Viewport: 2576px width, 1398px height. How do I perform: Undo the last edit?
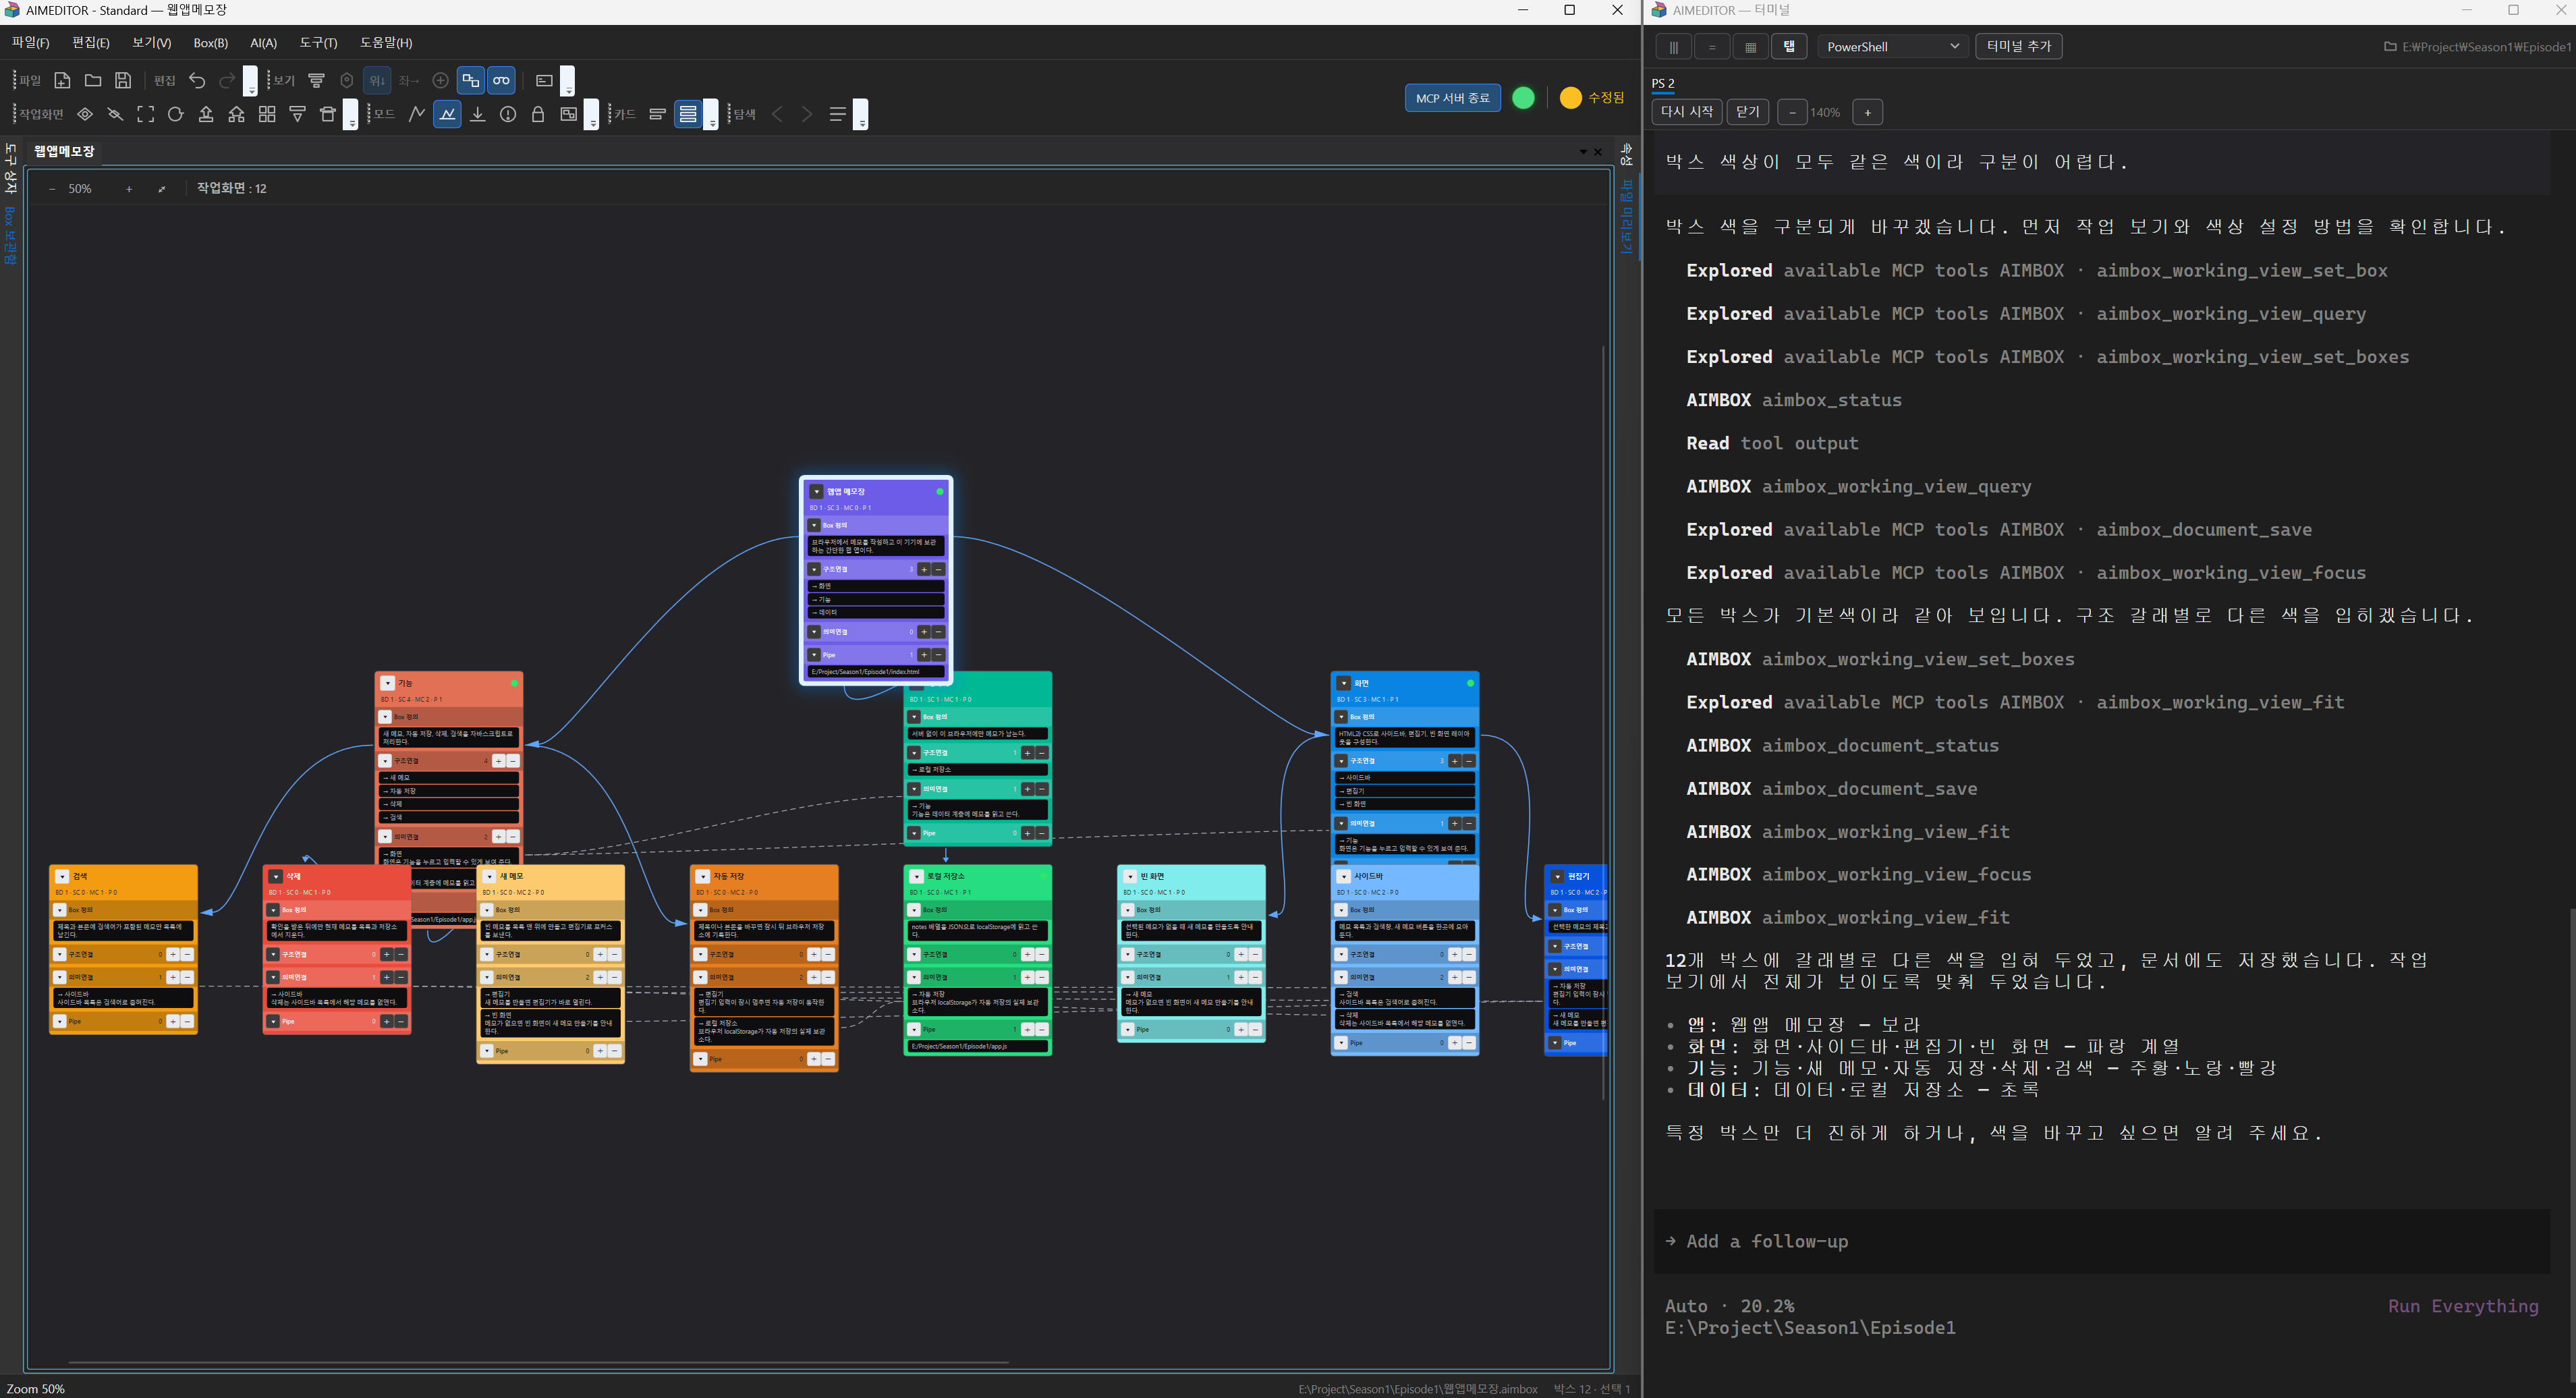197,80
